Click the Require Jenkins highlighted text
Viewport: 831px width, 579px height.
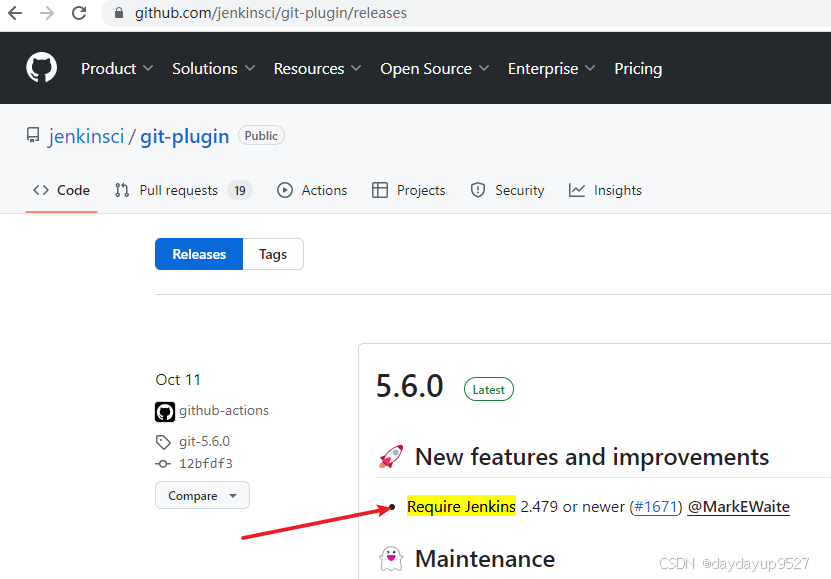point(461,506)
